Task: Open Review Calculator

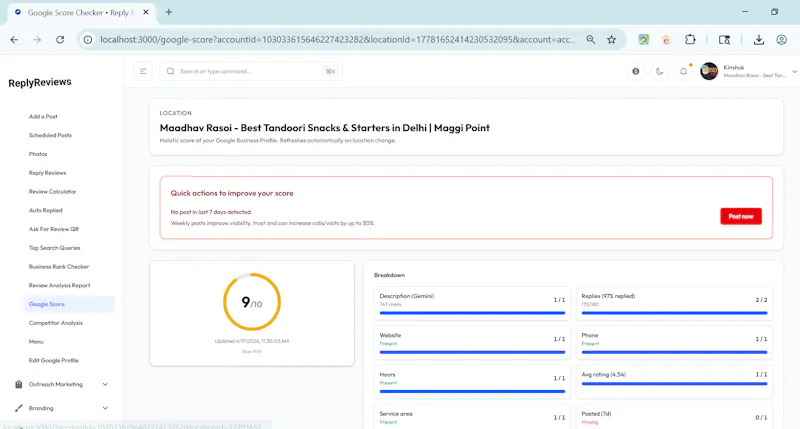Action: click(x=53, y=192)
